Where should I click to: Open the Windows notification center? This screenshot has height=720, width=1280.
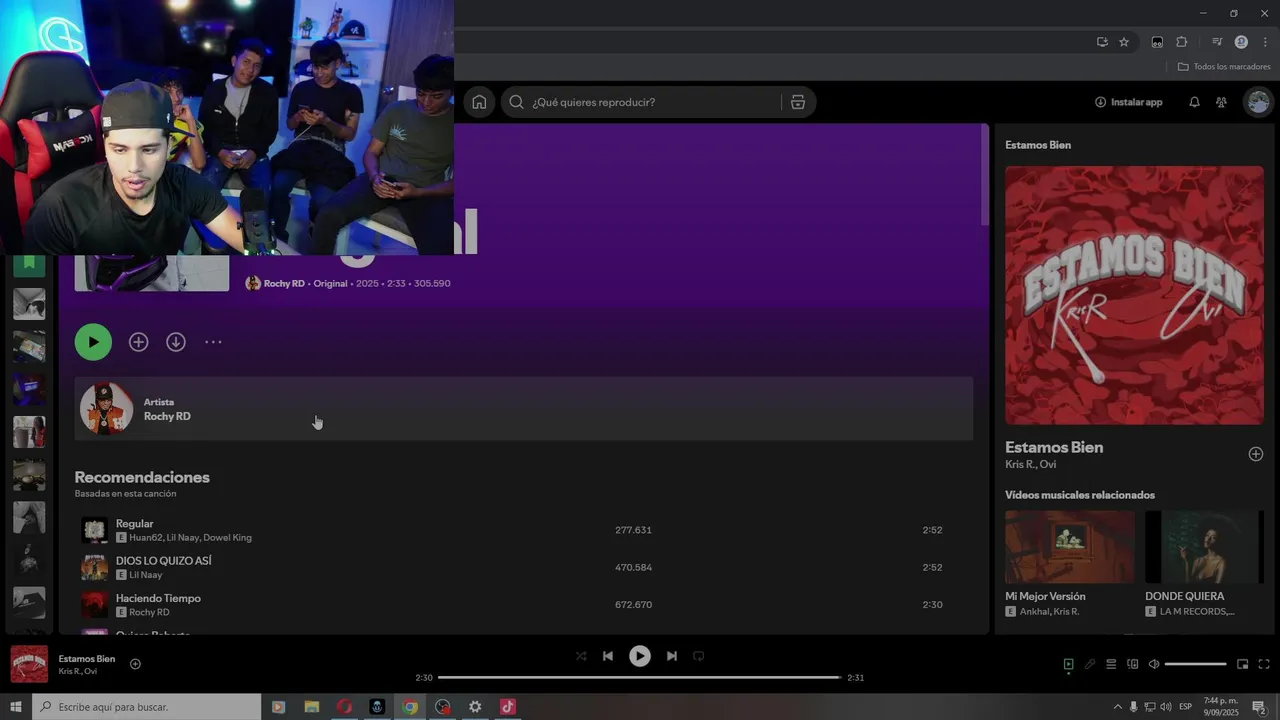pos(1259,707)
